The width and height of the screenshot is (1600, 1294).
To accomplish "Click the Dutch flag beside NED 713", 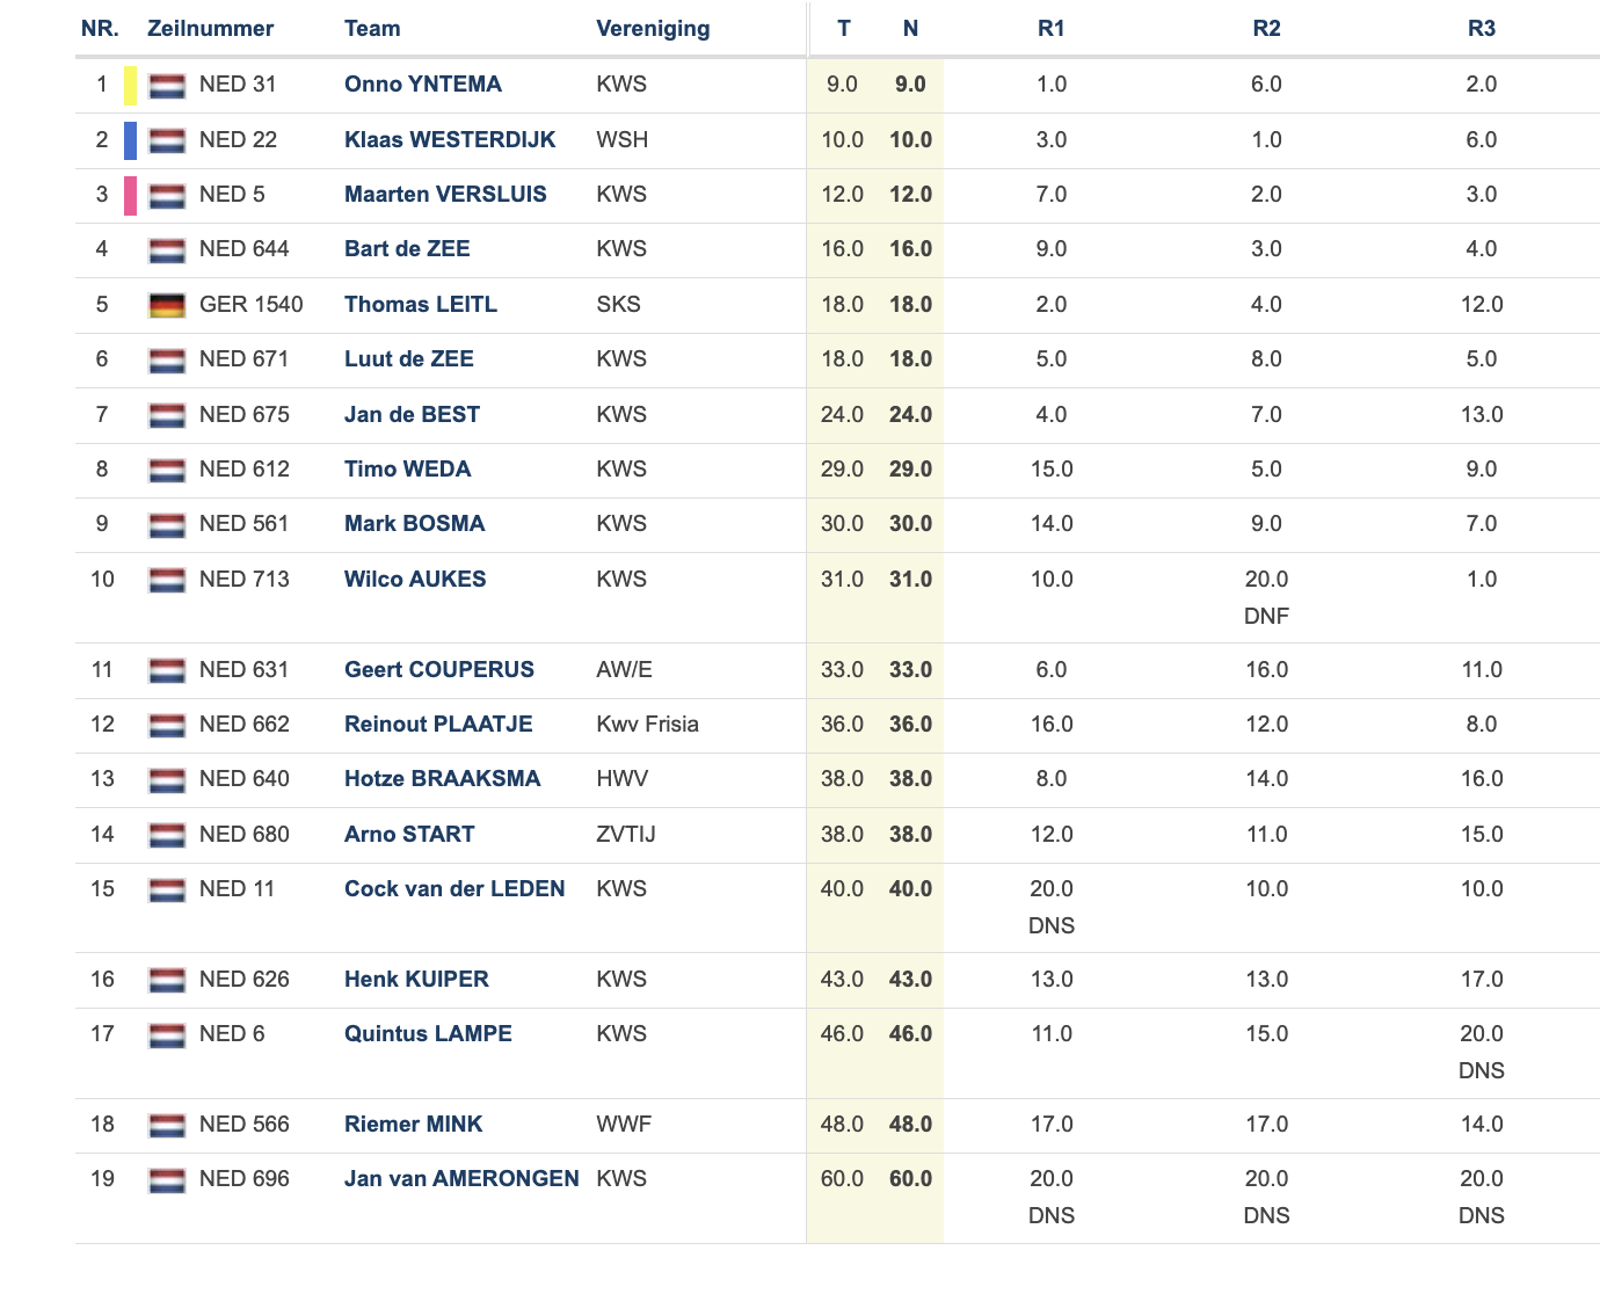I will tap(167, 580).
